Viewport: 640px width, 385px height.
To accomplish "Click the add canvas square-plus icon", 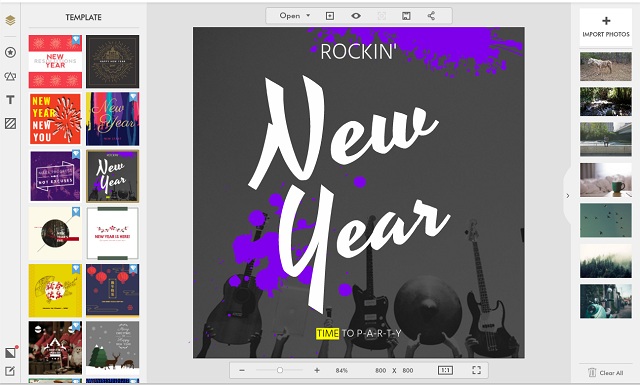I will pyautogui.click(x=330, y=16).
